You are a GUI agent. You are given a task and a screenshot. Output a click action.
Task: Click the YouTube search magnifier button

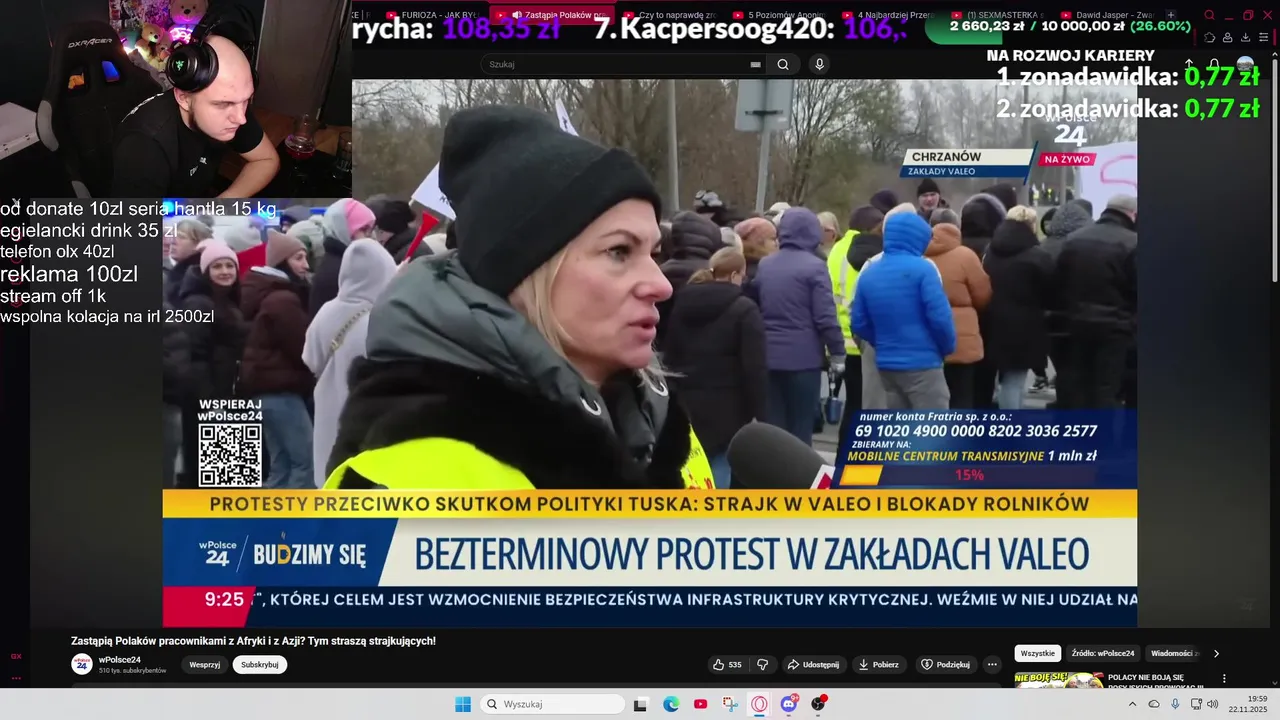point(783,64)
